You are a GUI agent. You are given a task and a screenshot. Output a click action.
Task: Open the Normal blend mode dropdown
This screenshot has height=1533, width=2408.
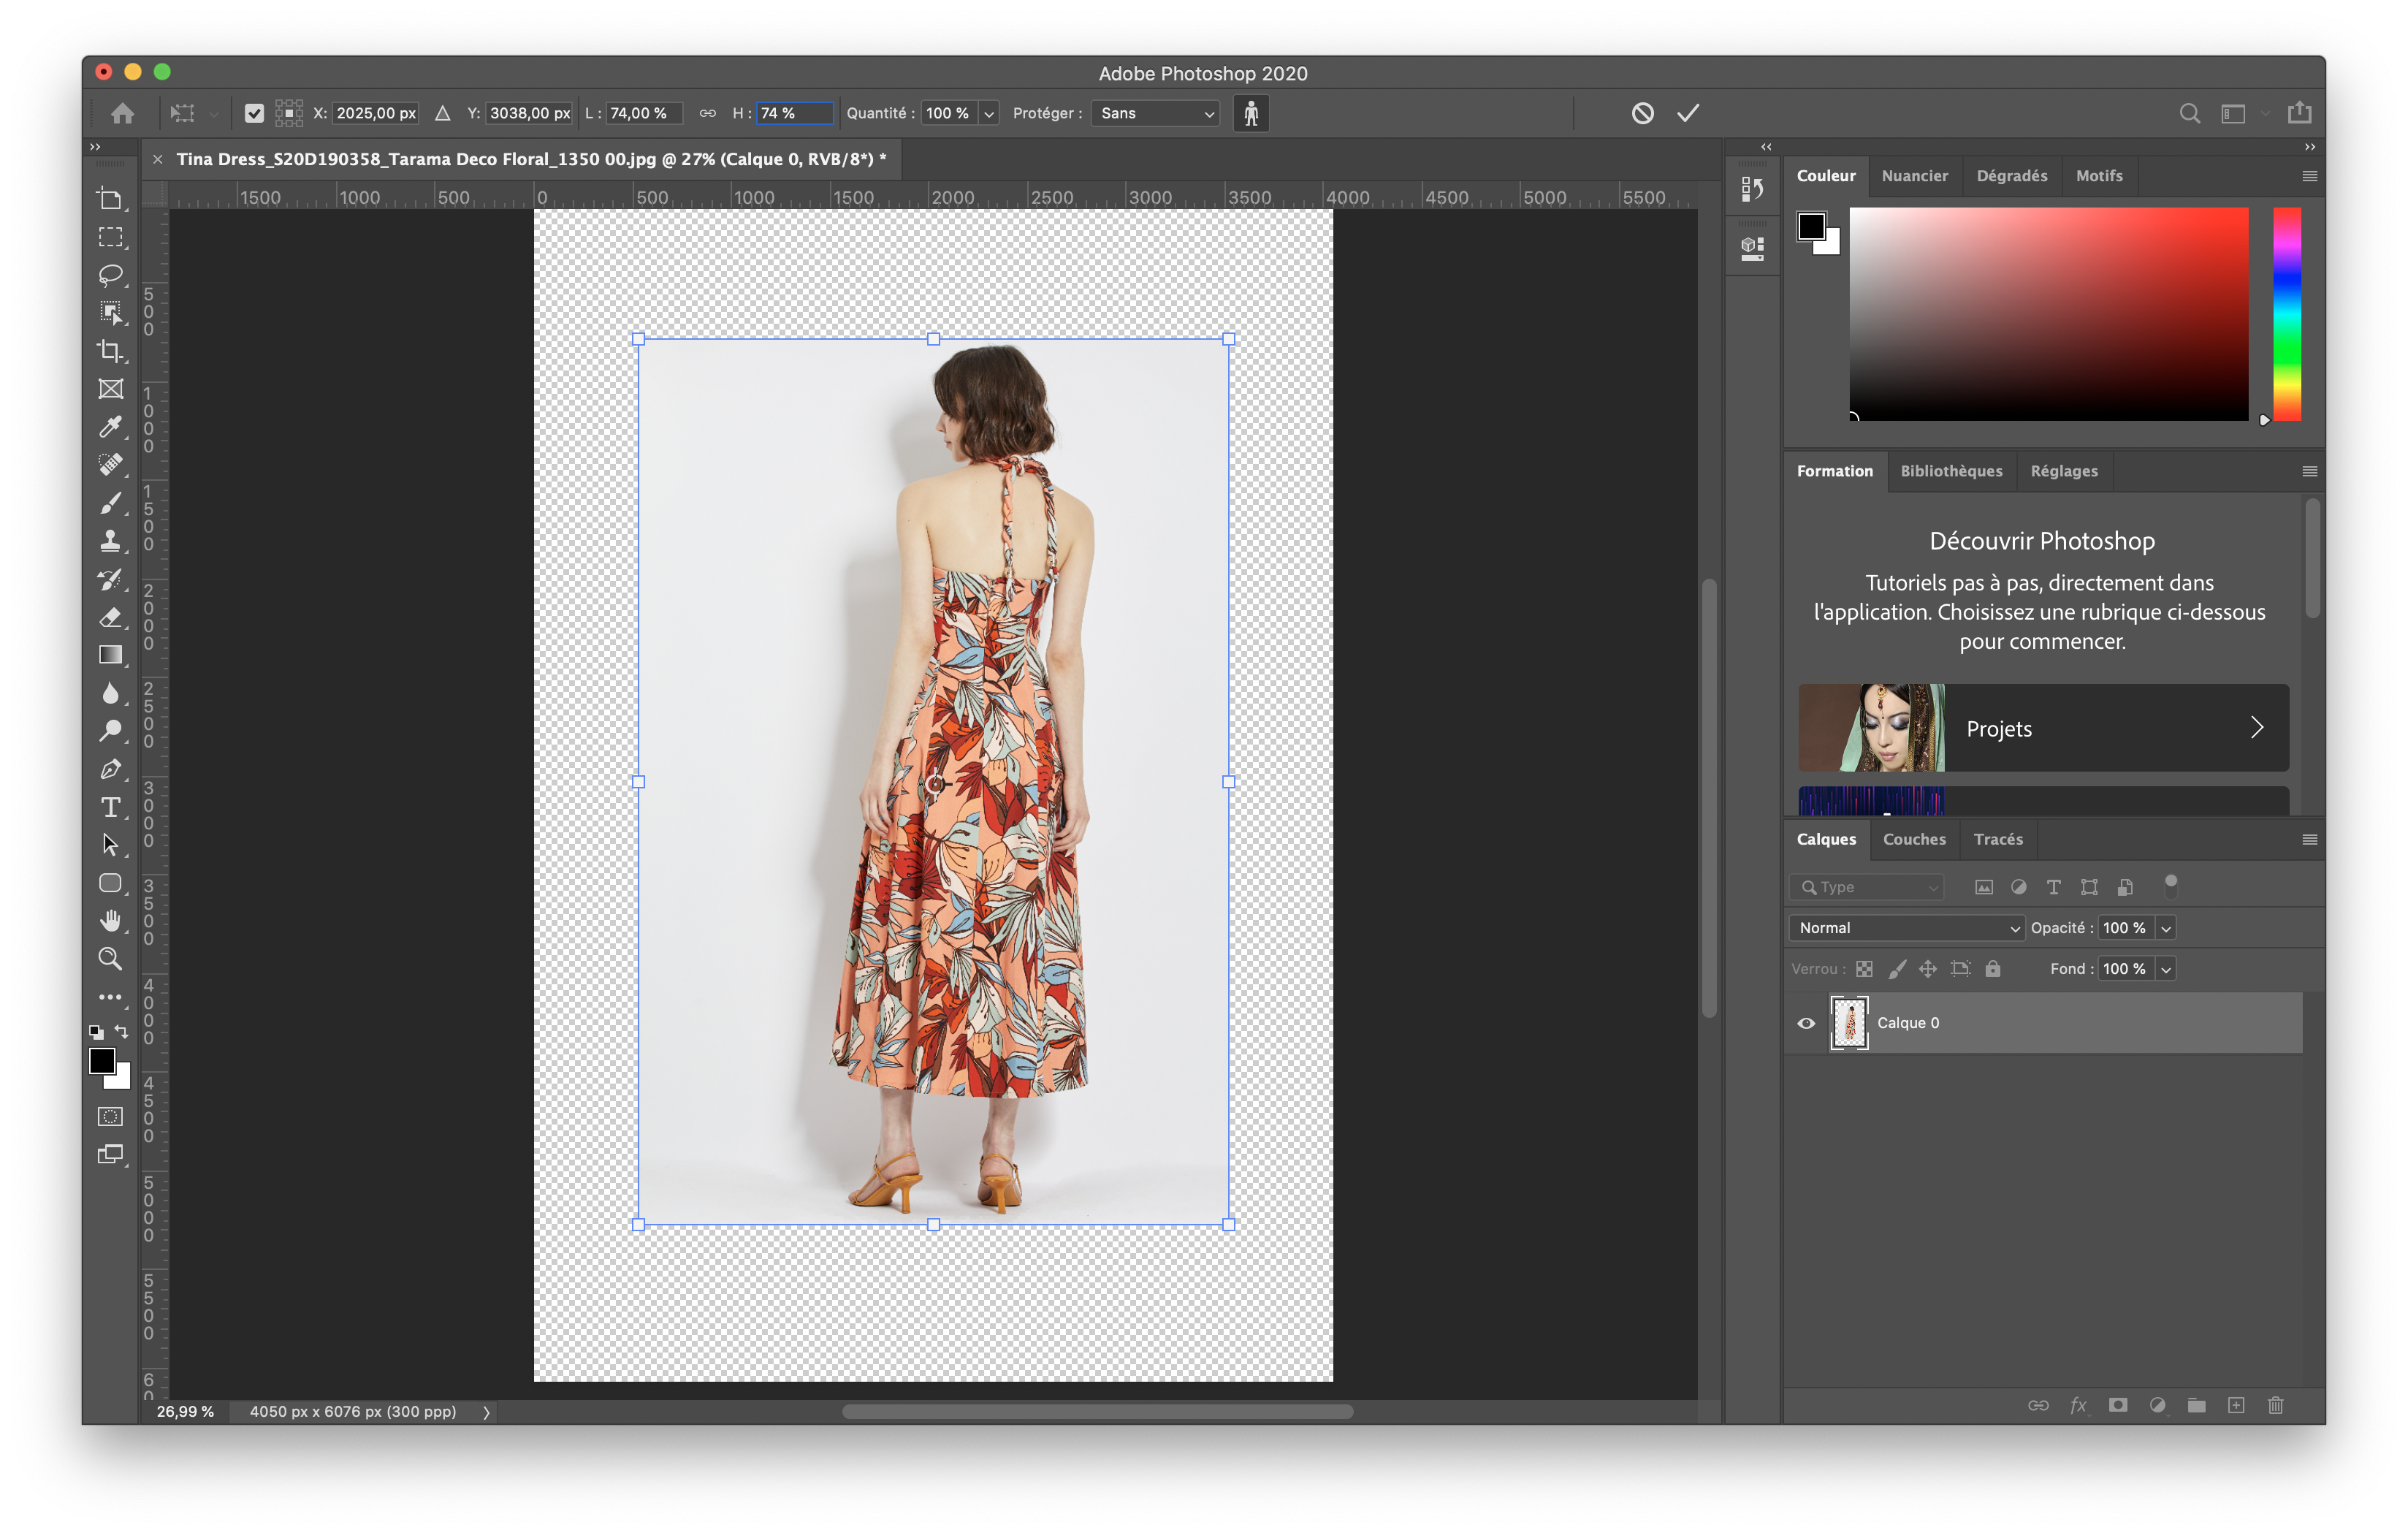pos(1906,928)
